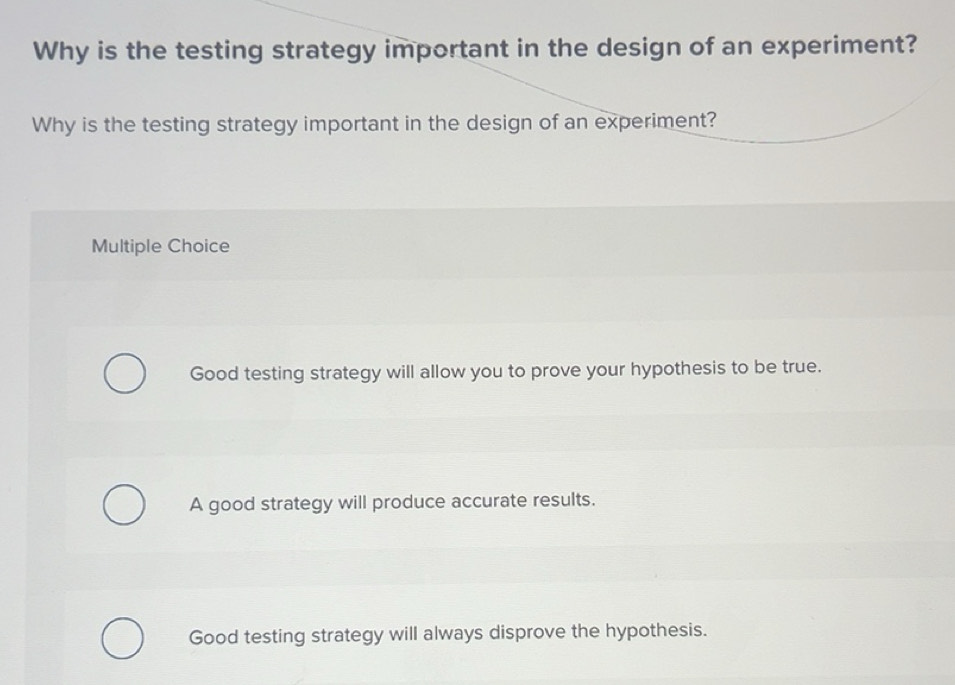Click the empty circle beside the middle answer
955x685 pixels.
coord(124,504)
